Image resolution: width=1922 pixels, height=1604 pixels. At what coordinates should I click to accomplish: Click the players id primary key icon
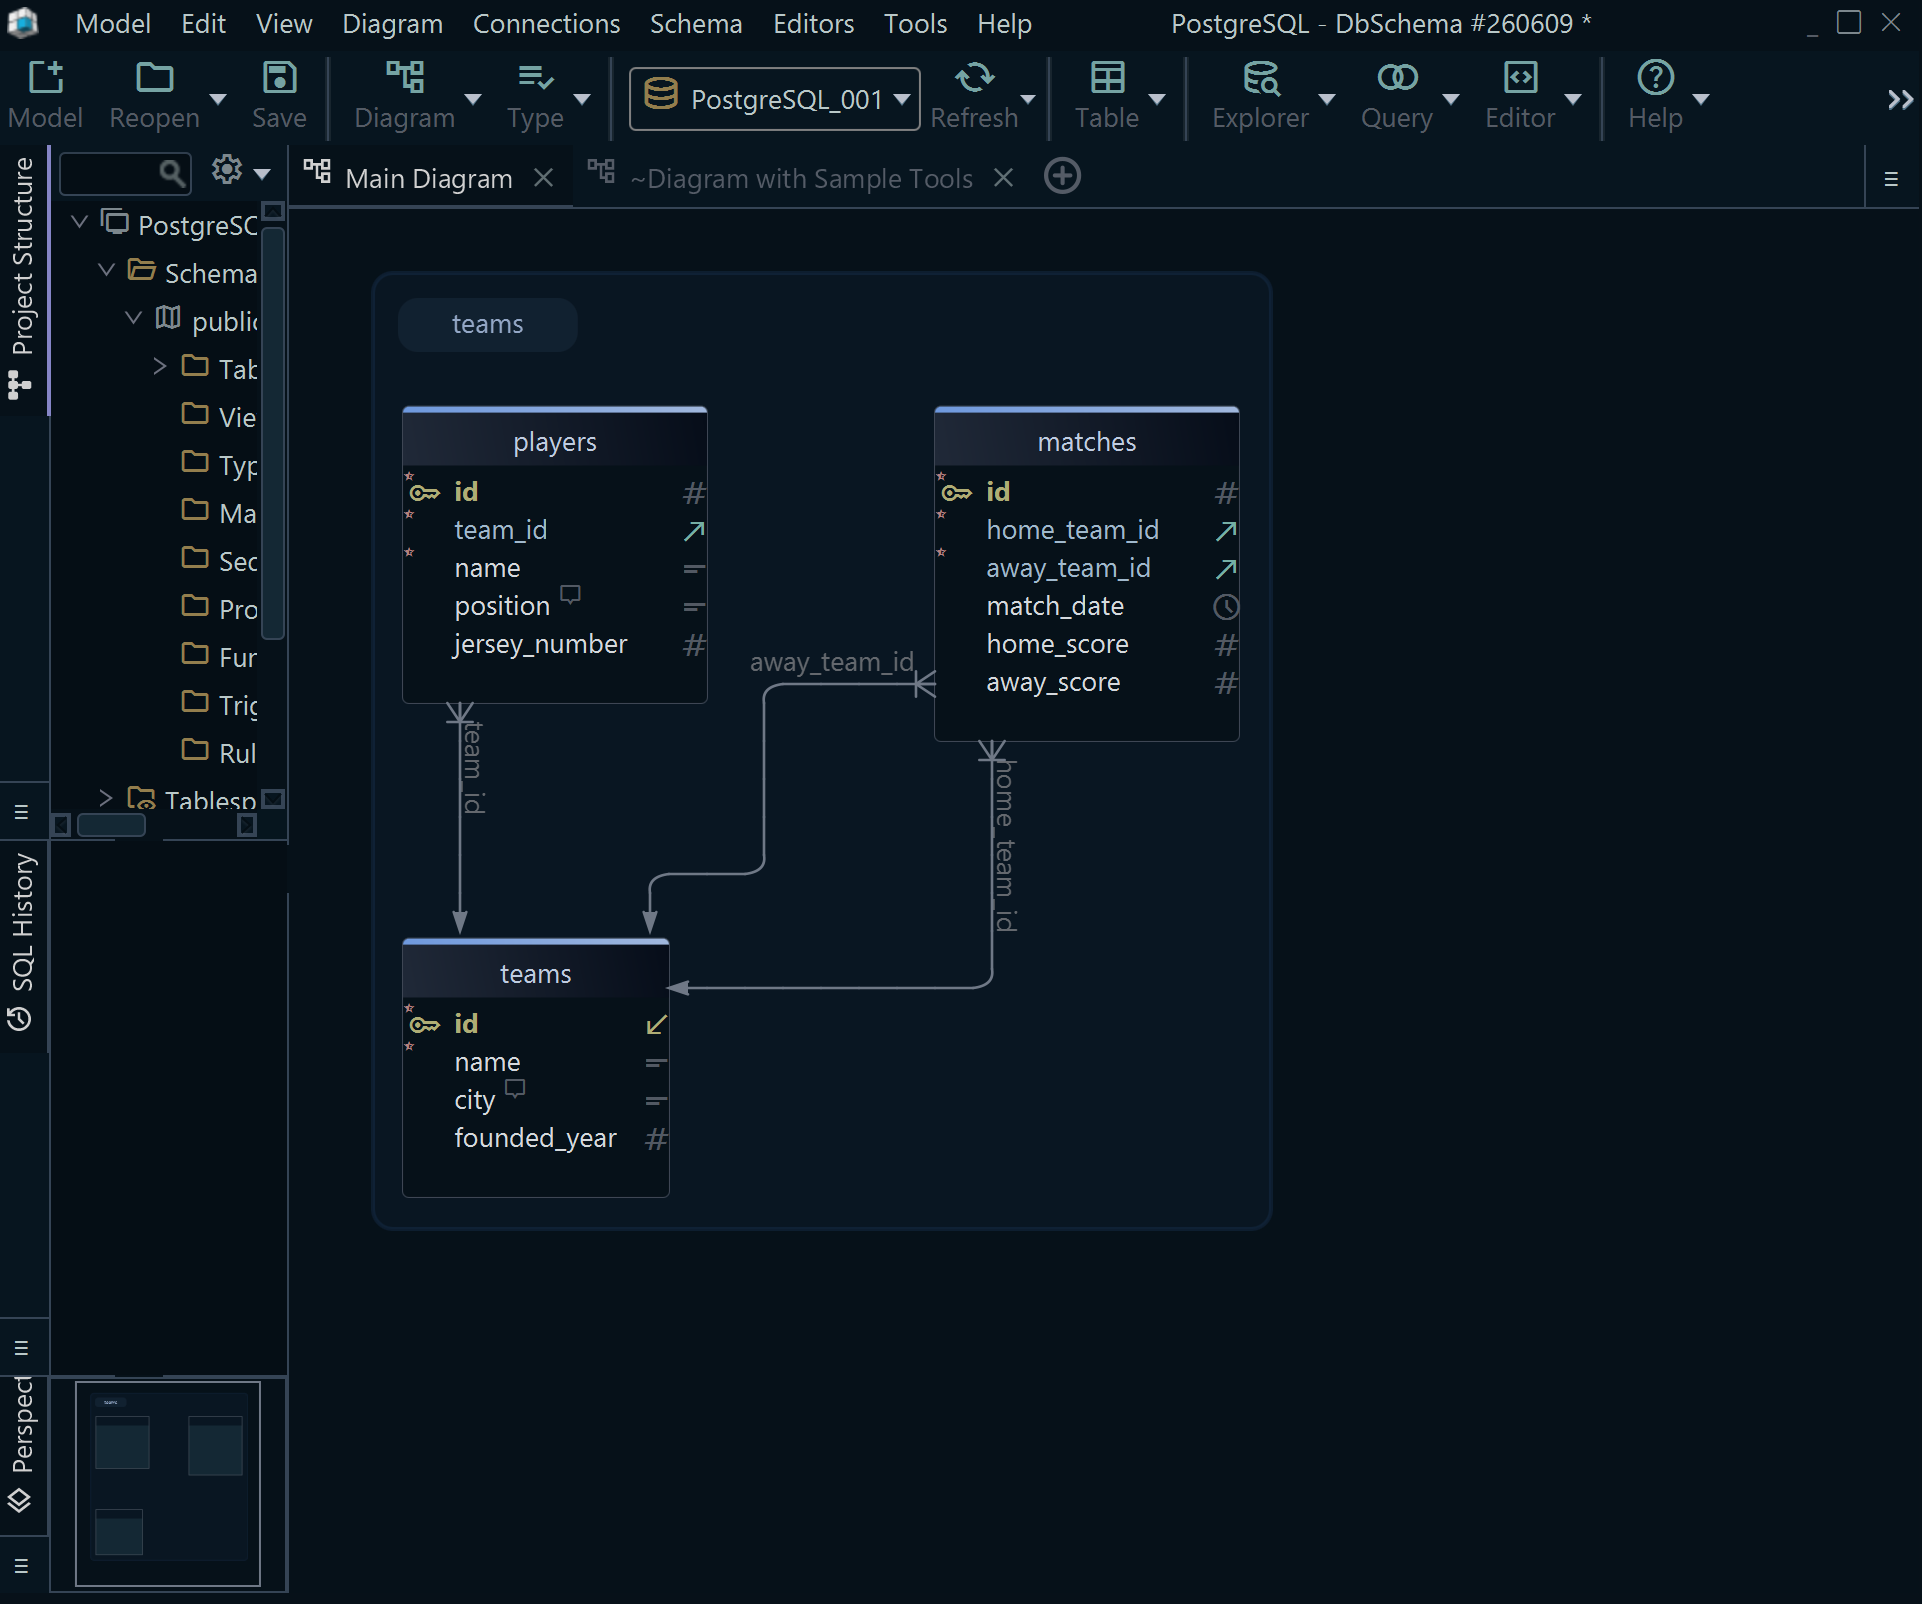pos(425,493)
